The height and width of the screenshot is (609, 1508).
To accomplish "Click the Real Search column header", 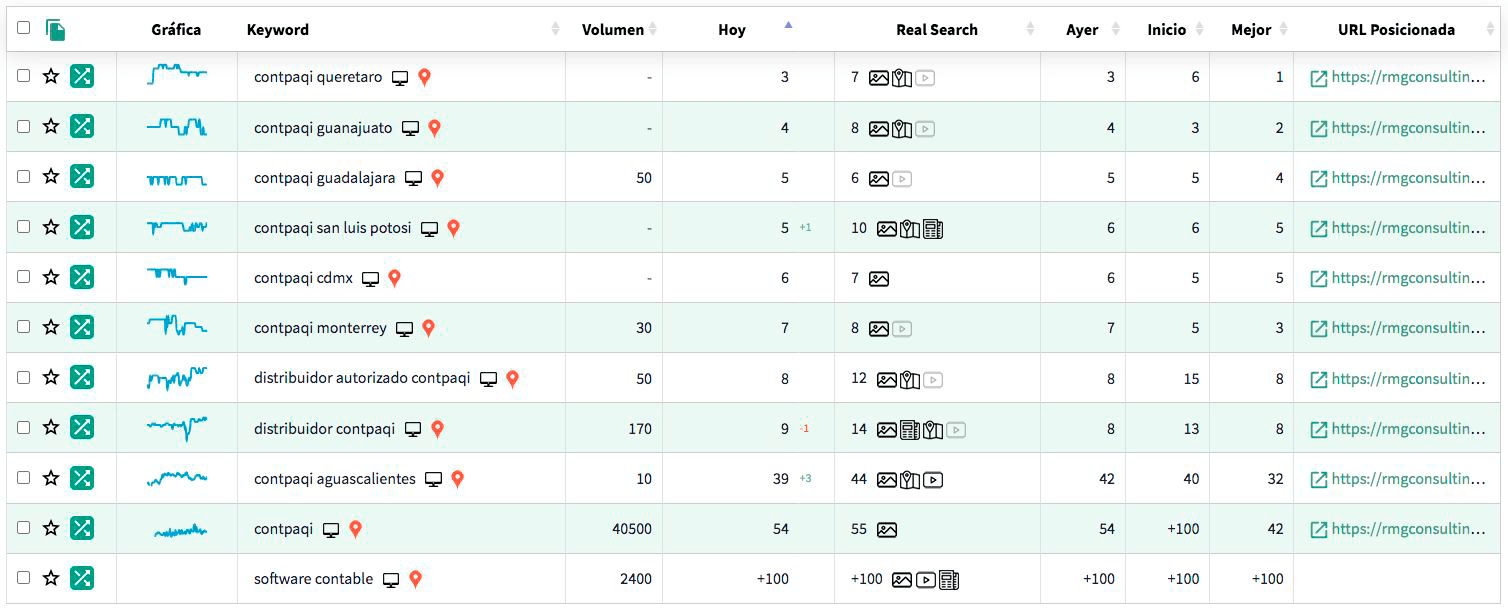I will (x=937, y=30).
